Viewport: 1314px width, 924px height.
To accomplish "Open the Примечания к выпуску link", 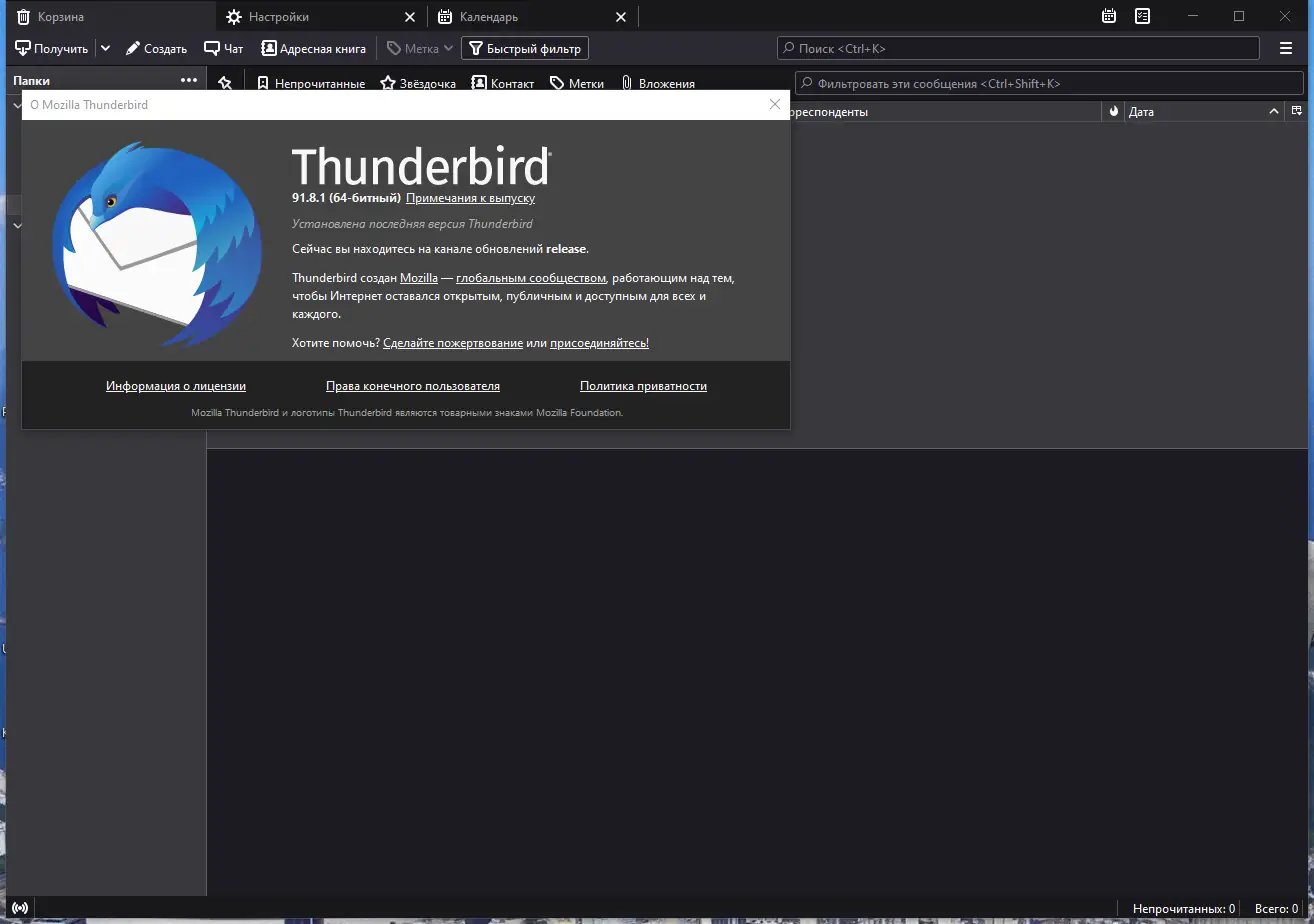I will 470,198.
